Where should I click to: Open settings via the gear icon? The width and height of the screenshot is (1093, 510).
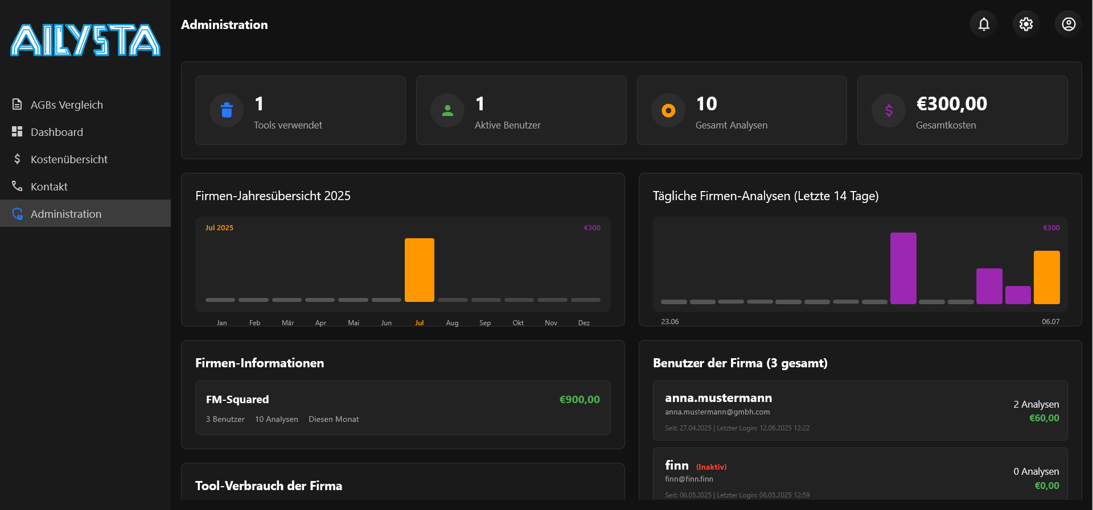[1026, 24]
